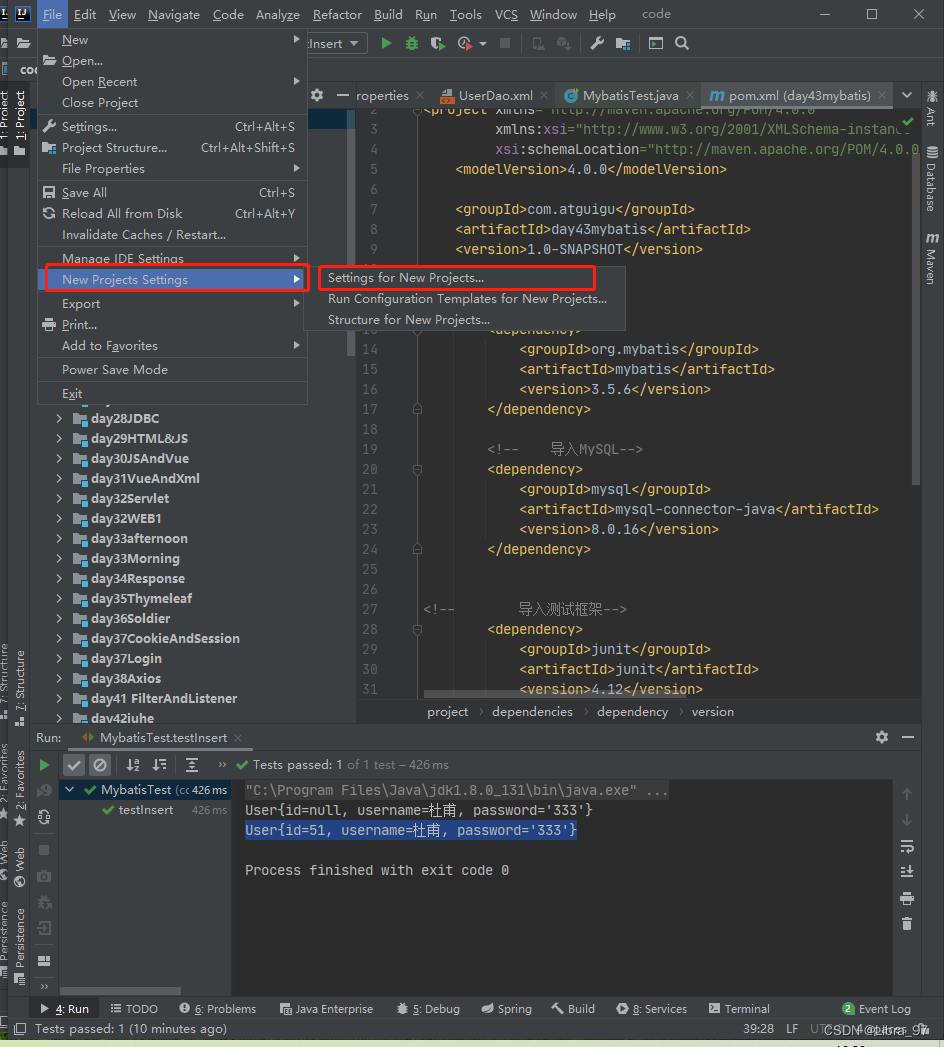Close the pom.xml editor tab
This screenshot has height=1047, width=944.
[882, 95]
